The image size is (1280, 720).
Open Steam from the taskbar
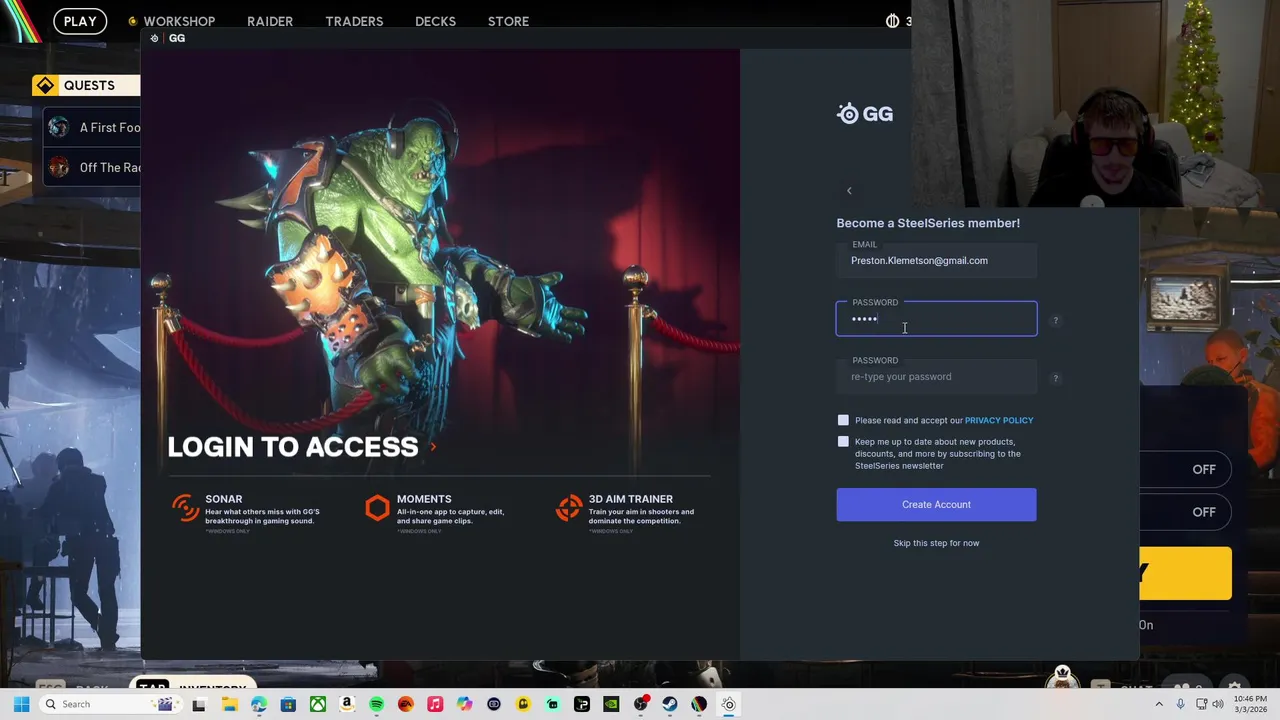click(670, 704)
